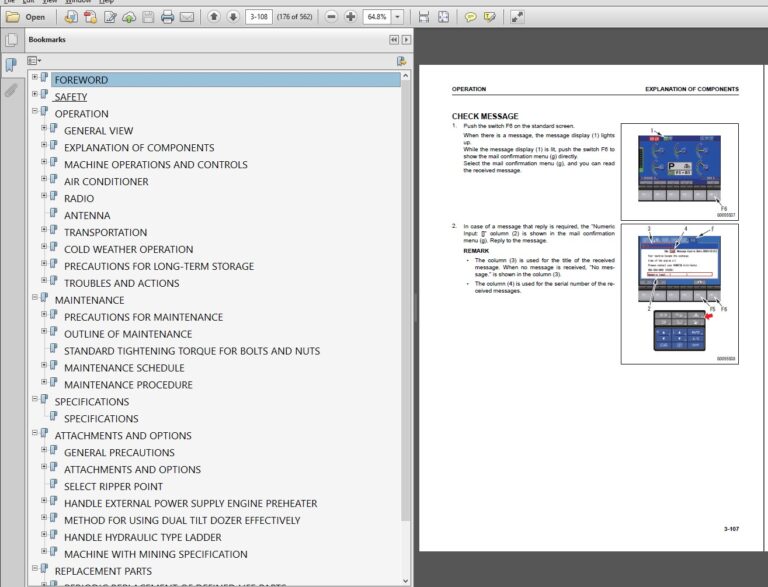768x587 pixels.
Task: Click the Open folder icon in toolbar
Action: (12, 17)
